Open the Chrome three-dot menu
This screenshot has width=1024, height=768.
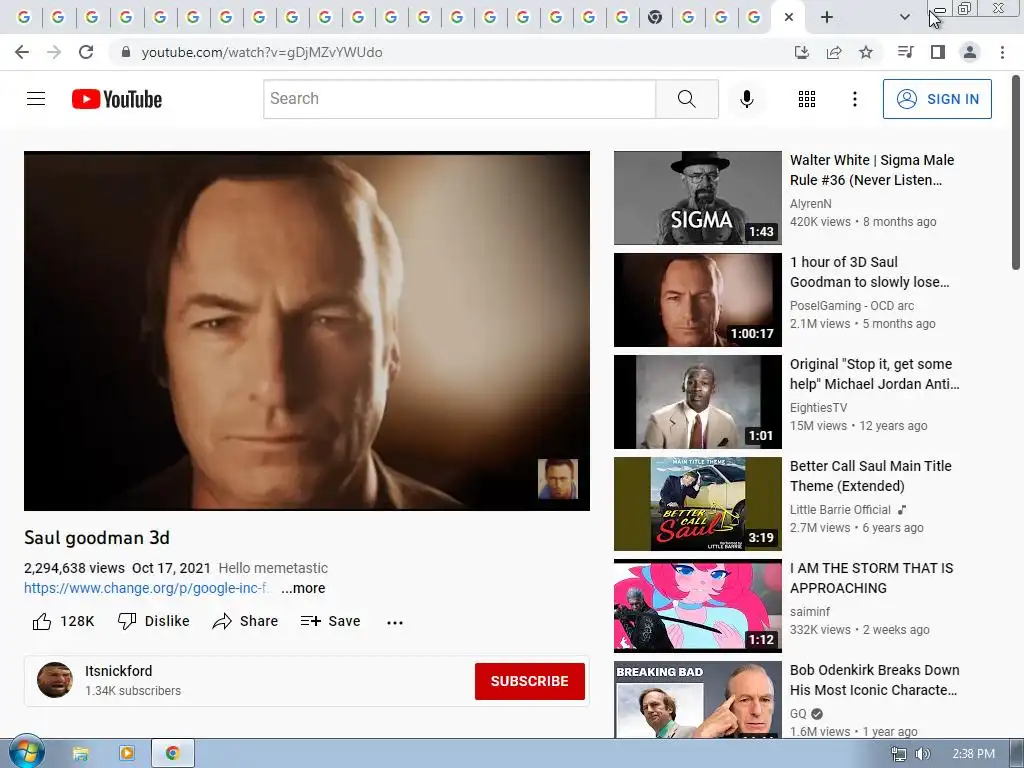tap(1002, 52)
